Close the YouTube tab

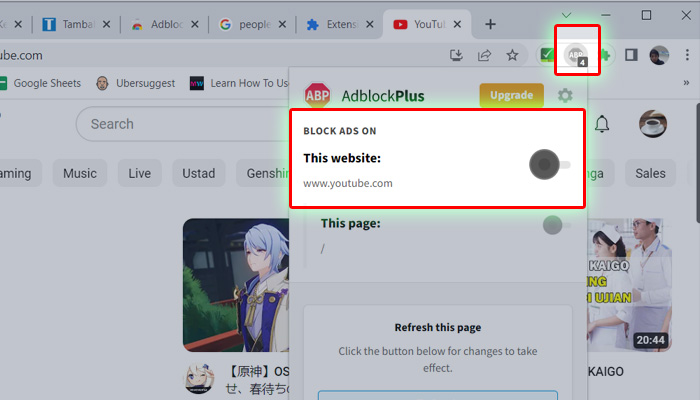tap(457, 25)
